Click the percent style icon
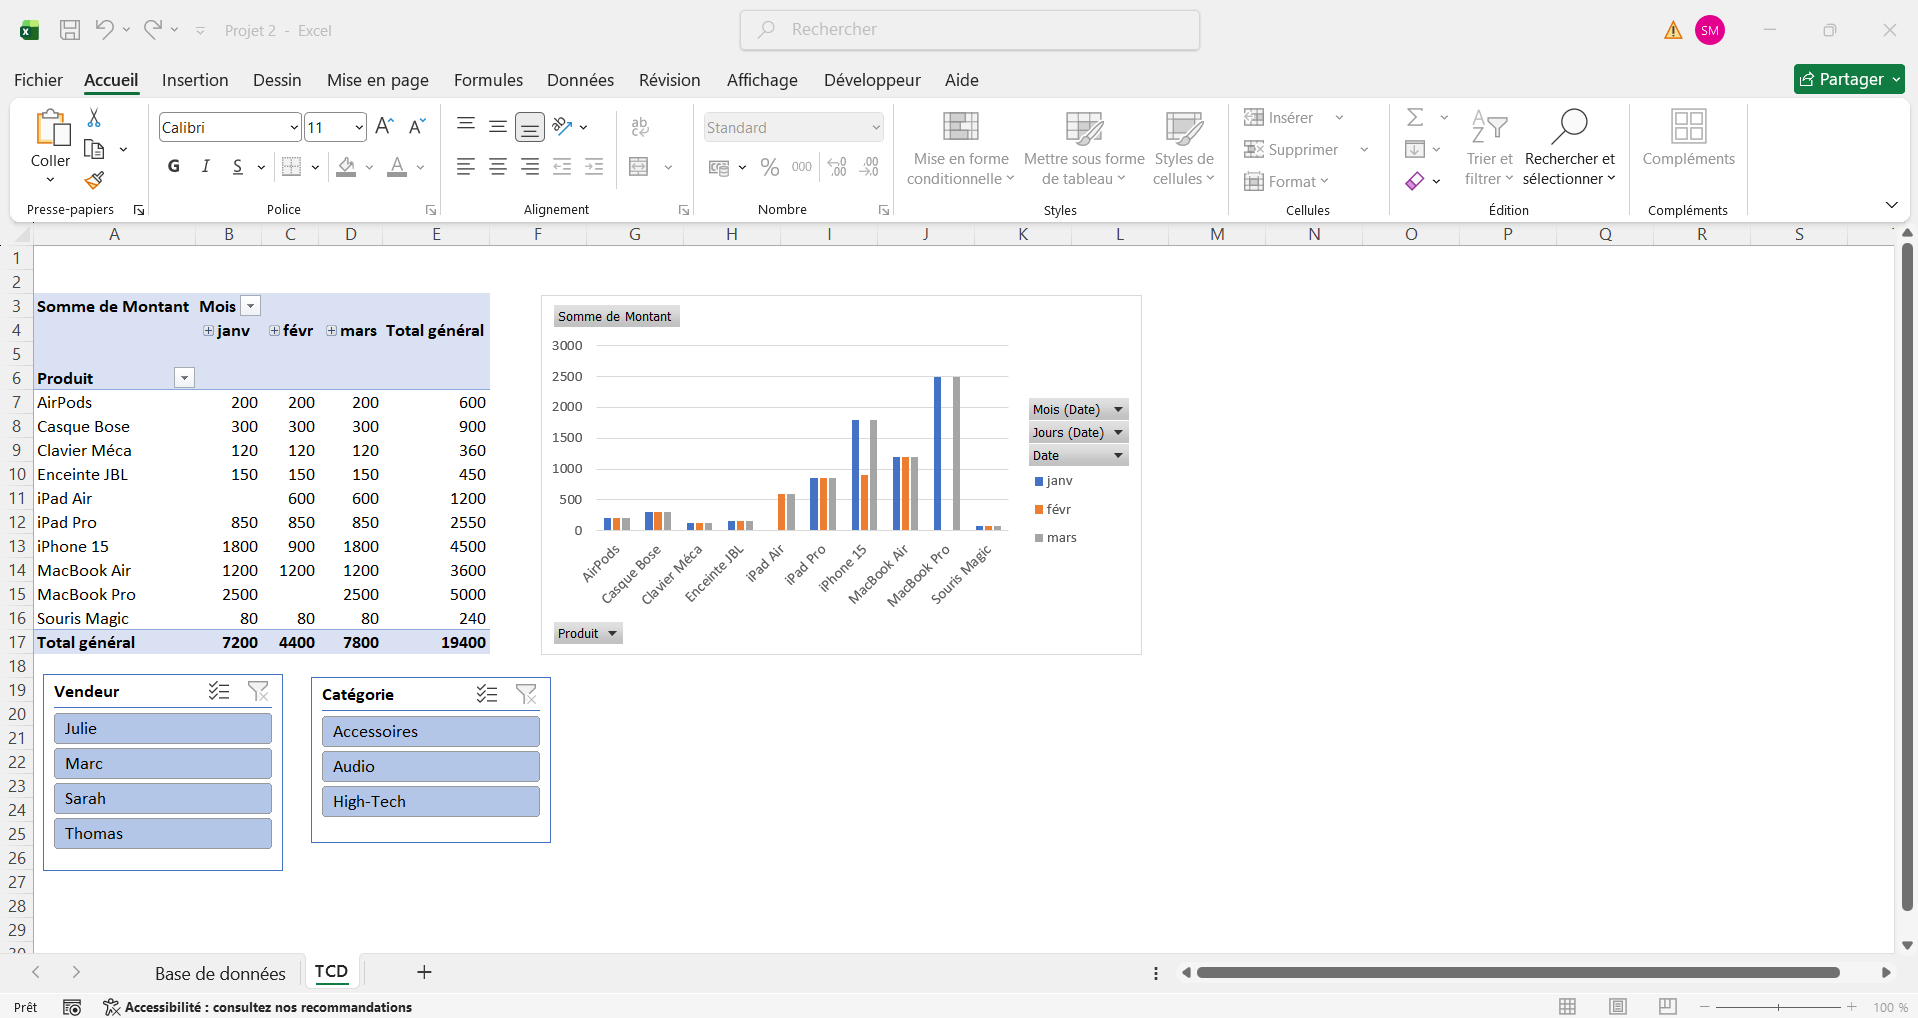Screen dimensions: 1918x1018 point(769,167)
